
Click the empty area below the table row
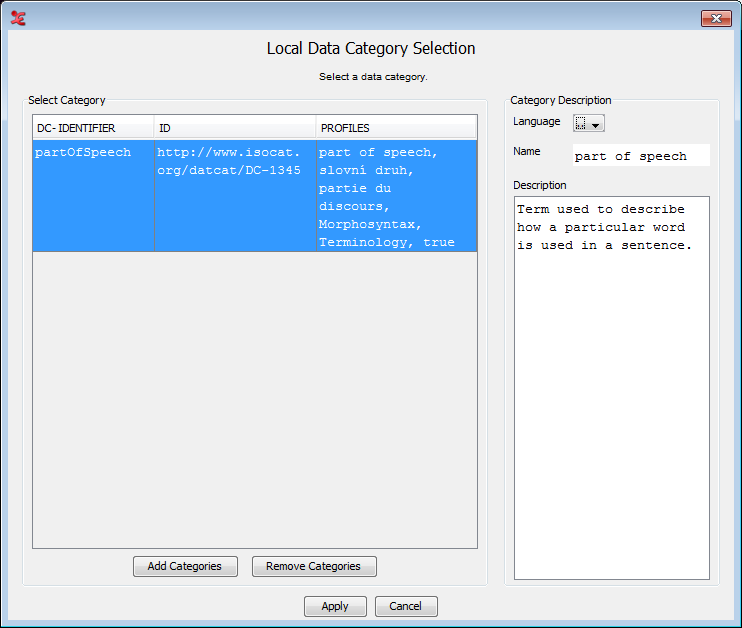click(255, 400)
